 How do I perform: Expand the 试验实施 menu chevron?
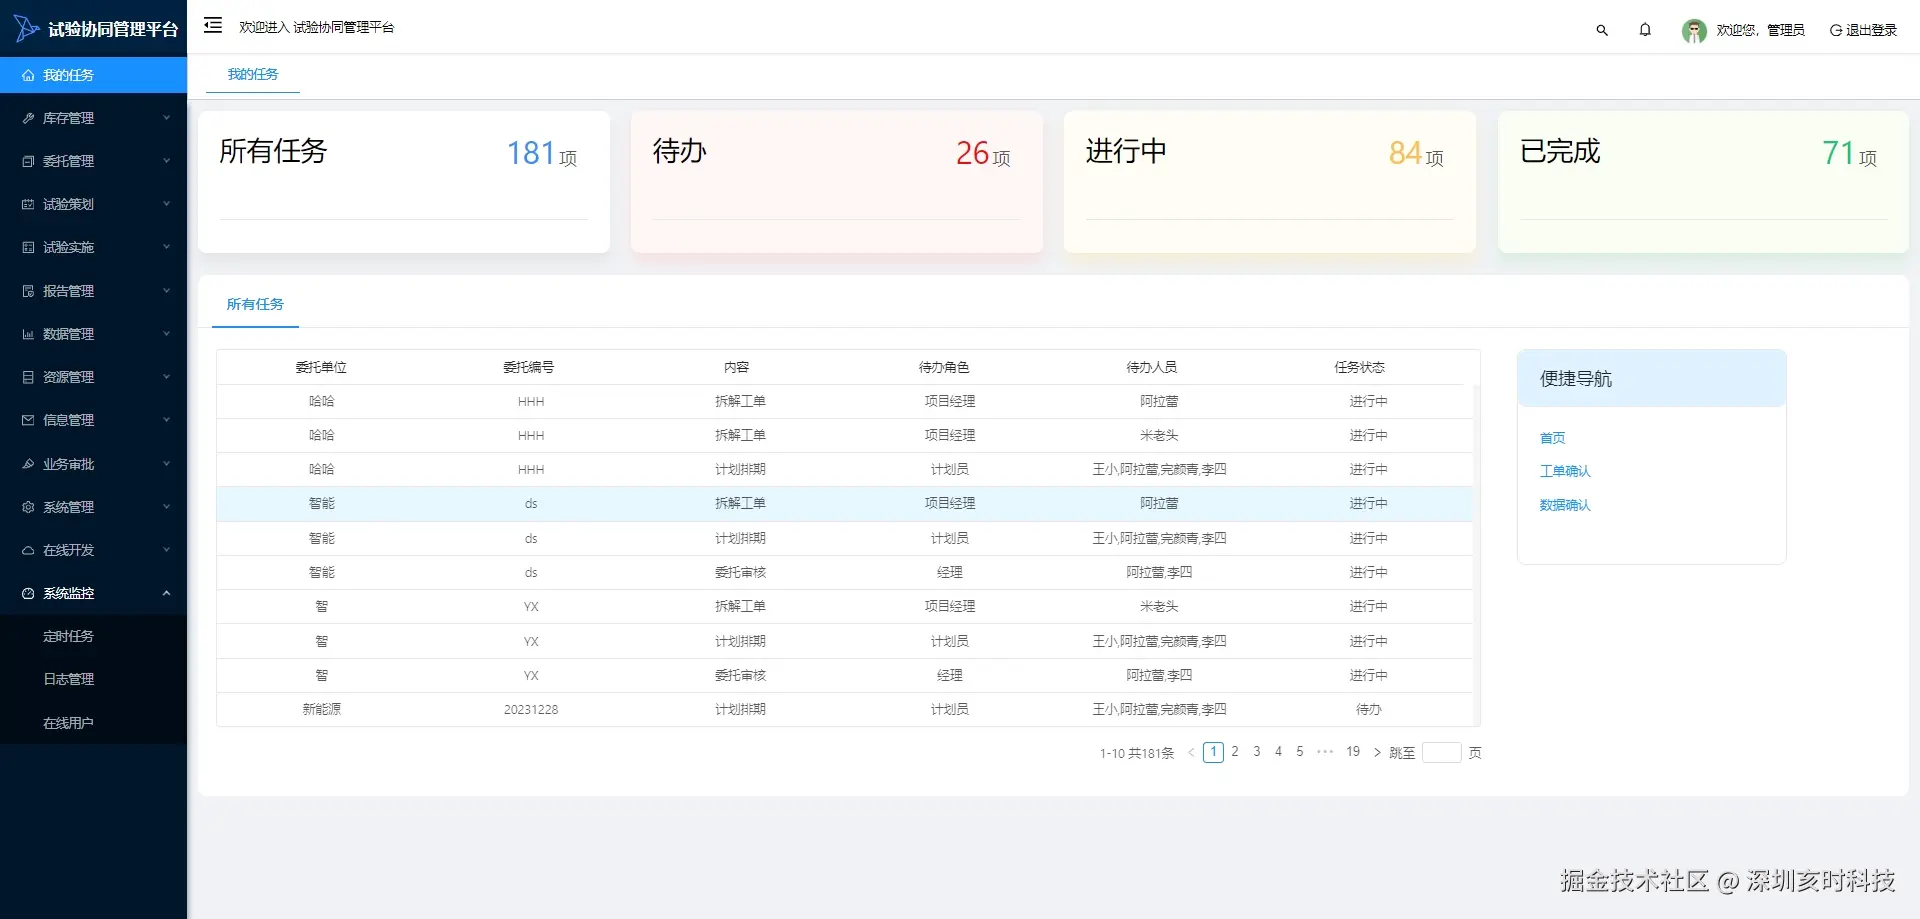(x=166, y=247)
